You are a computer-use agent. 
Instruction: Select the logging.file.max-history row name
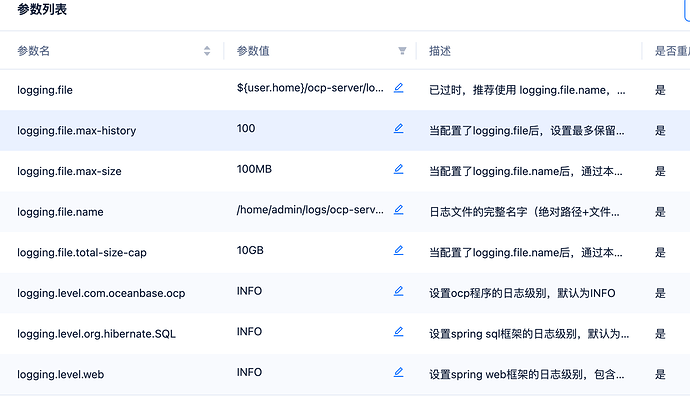pyautogui.click(x=77, y=131)
